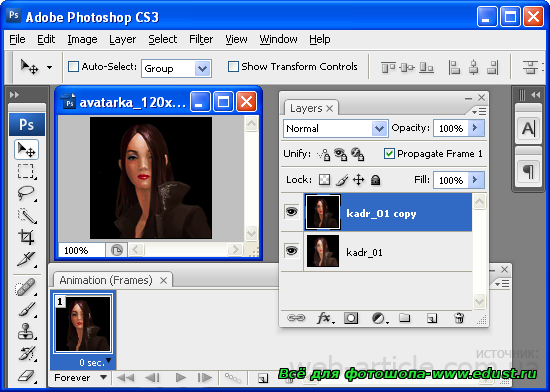Click the lock all padlock icon
The height and width of the screenshot is (392, 550).
(376, 180)
